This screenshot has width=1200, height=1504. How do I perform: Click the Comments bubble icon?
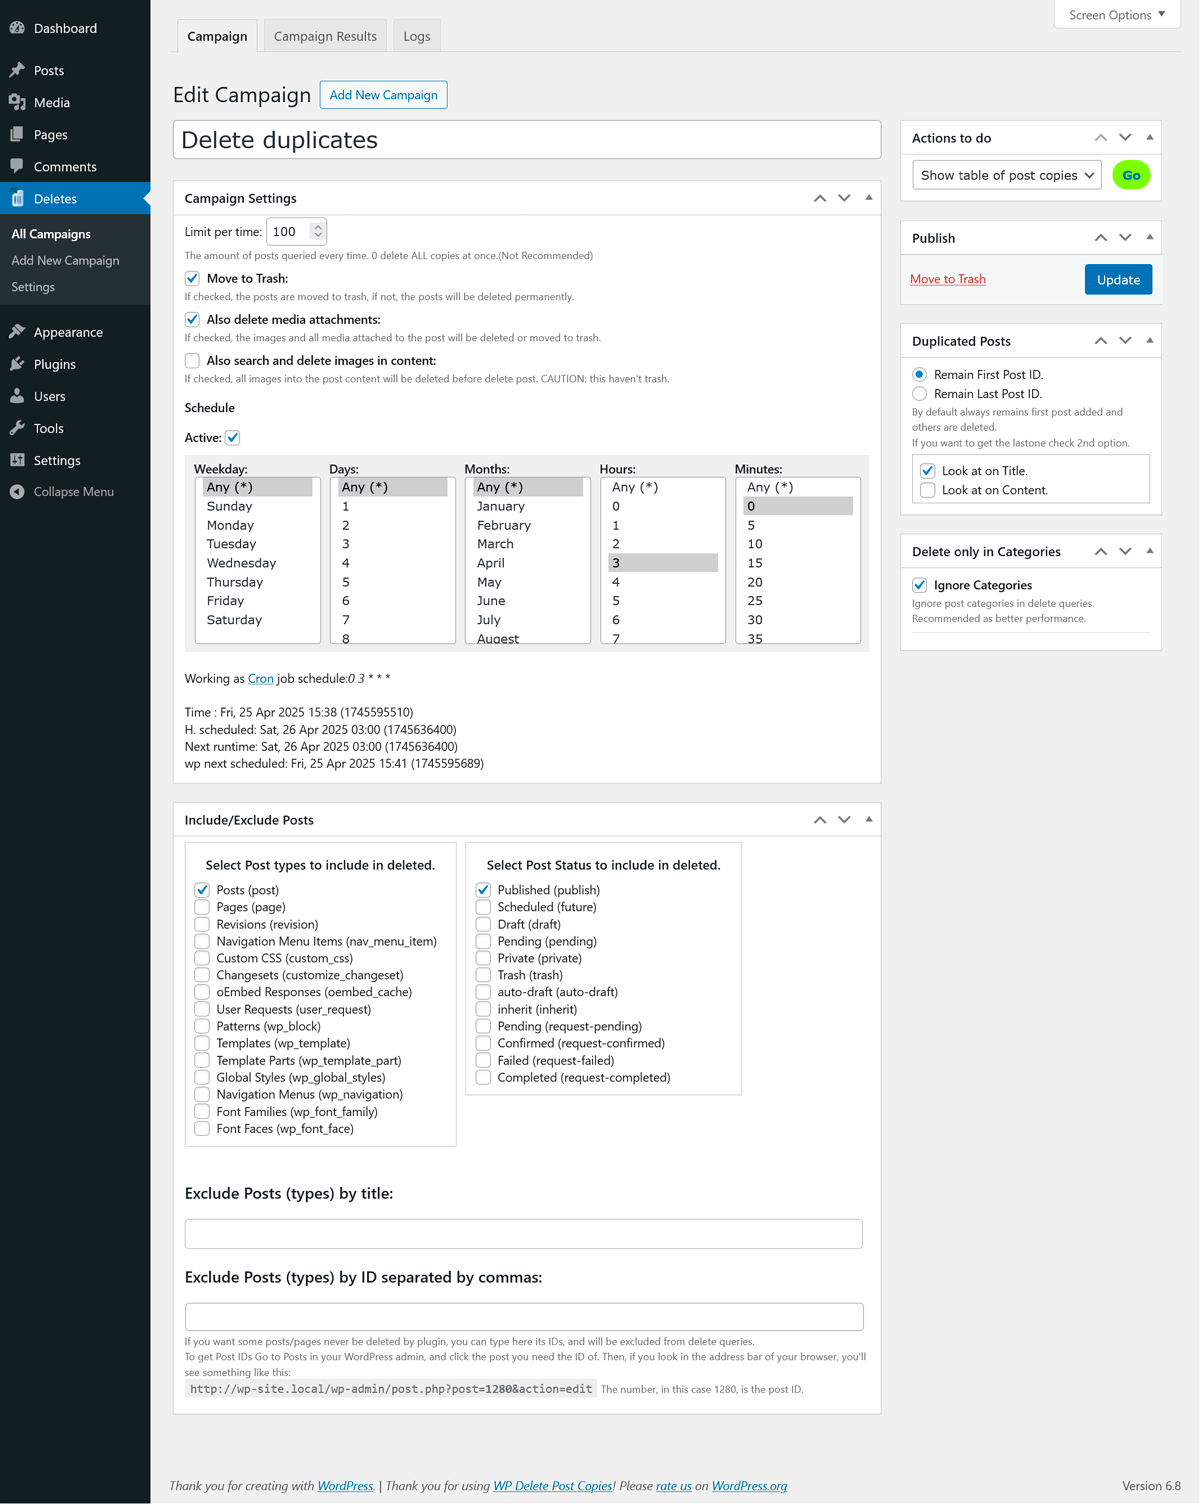17,166
